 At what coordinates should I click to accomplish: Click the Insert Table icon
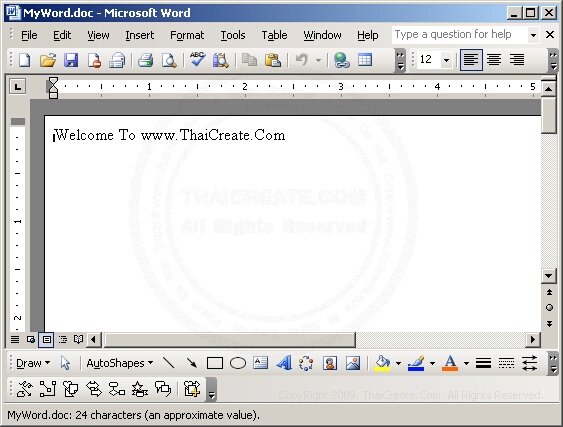365,60
